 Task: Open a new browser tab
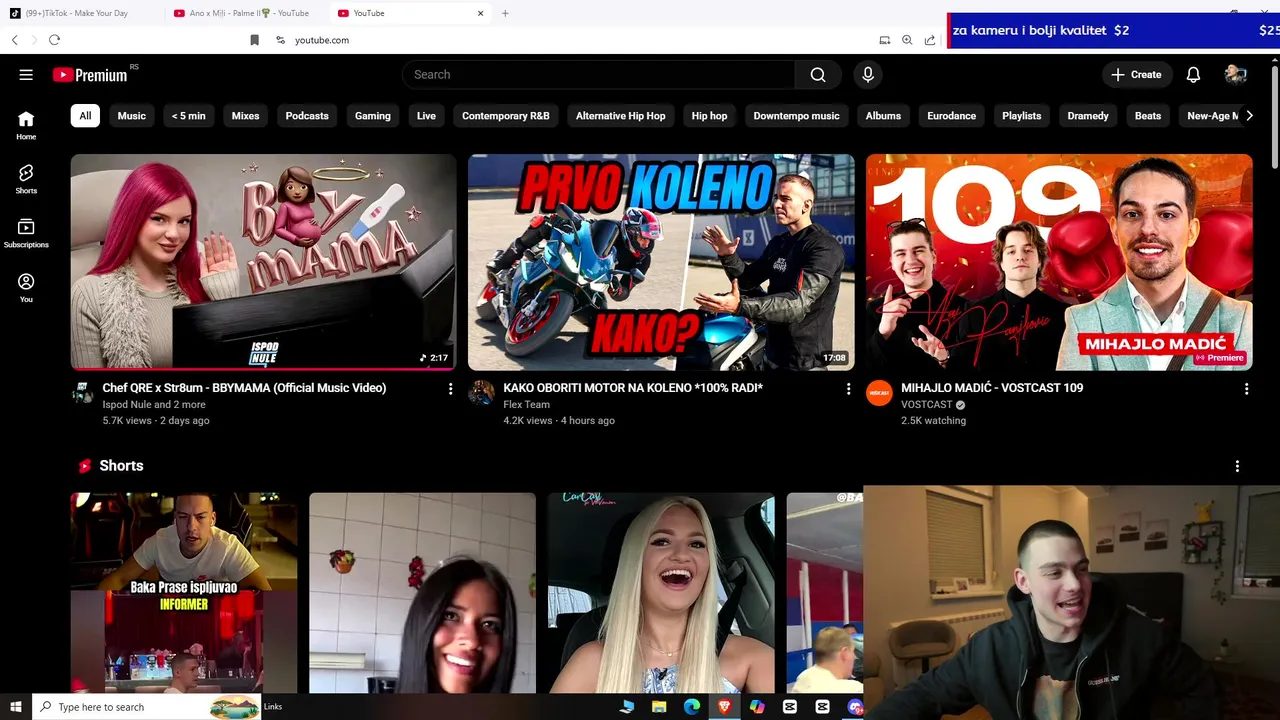click(505, 13)
